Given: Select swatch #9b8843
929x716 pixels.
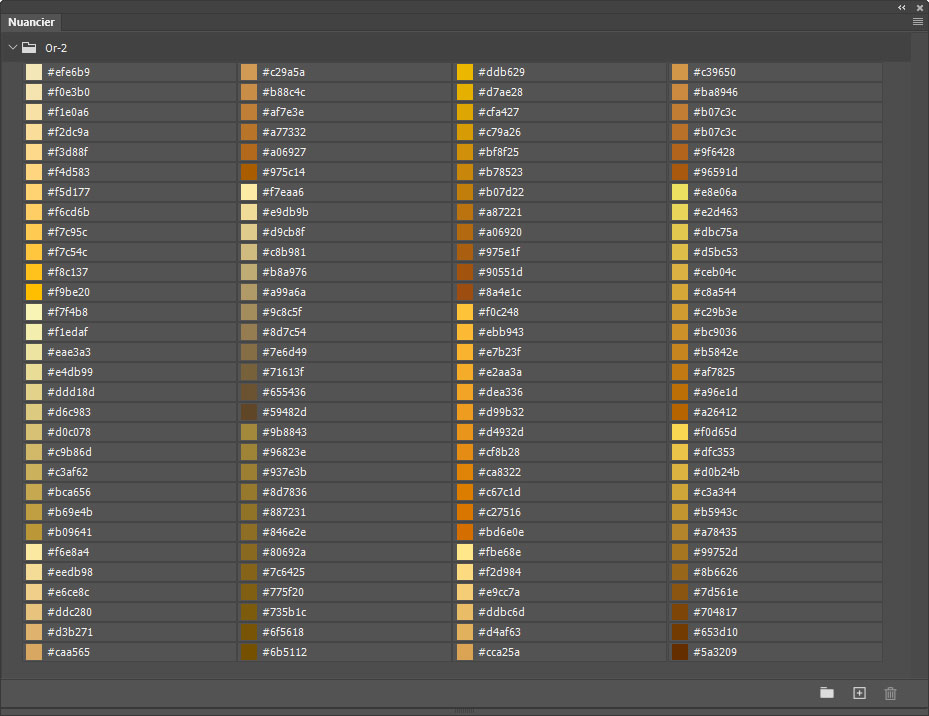Looking at the screenshot, I should tap(249, 432).
